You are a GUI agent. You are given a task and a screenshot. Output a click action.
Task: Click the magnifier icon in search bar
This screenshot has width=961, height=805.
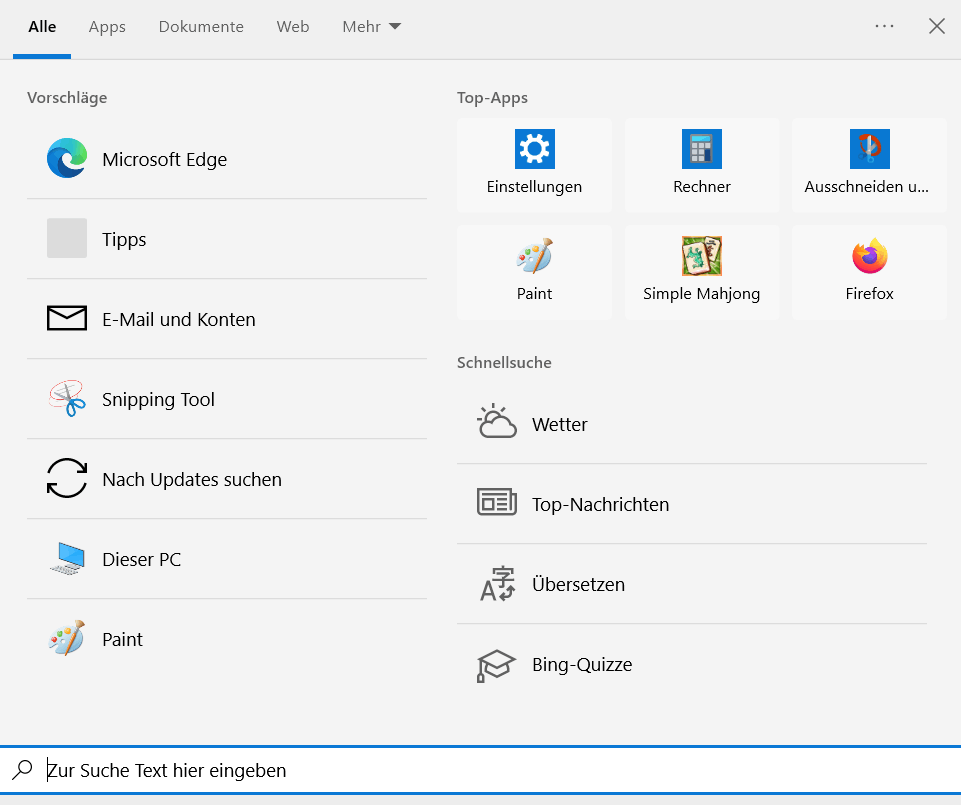(x=23, y=769)
